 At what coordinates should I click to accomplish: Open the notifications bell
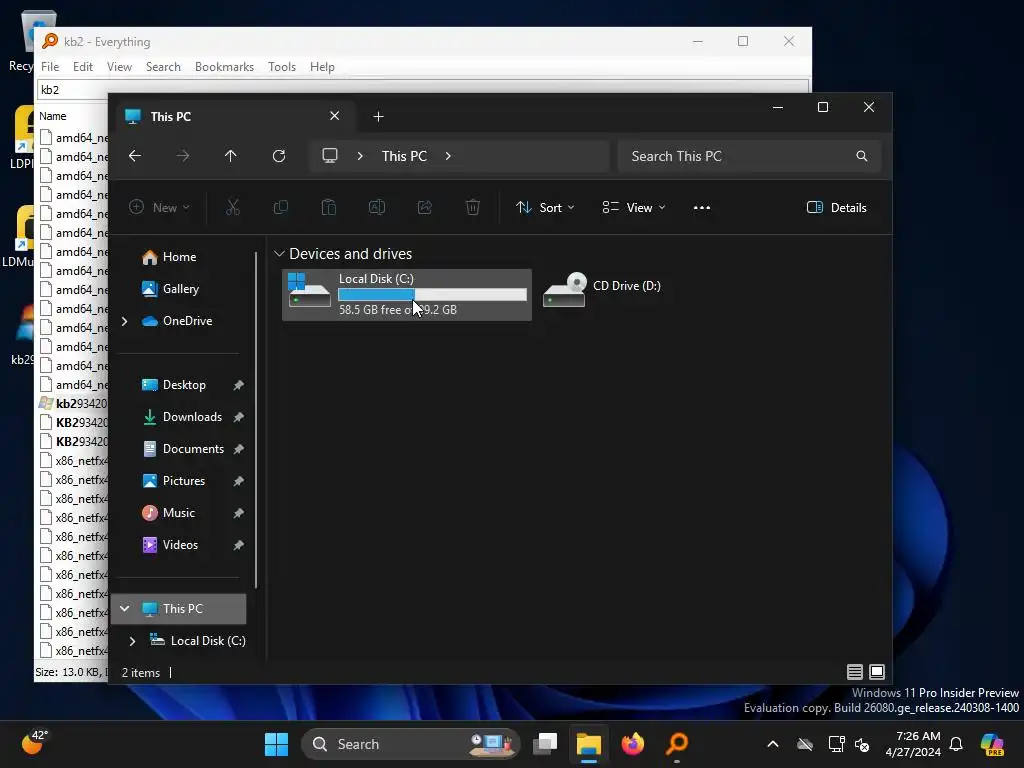pos(956,744)
